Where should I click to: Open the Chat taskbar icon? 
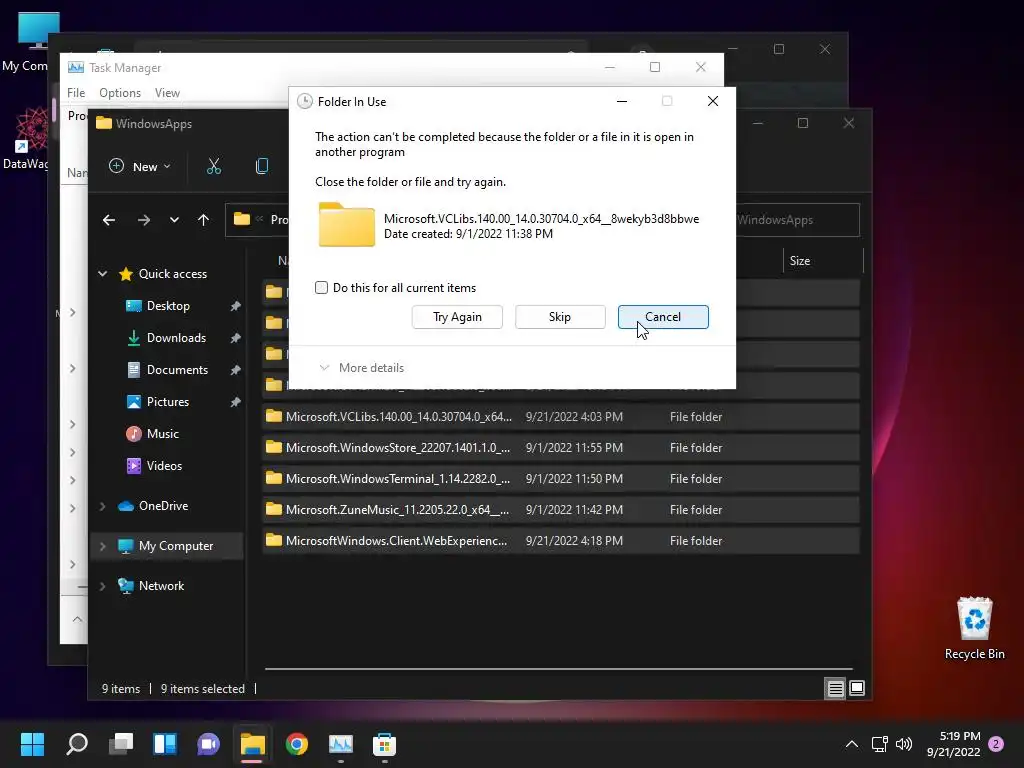pyautogui.click(x=208, y=744)
